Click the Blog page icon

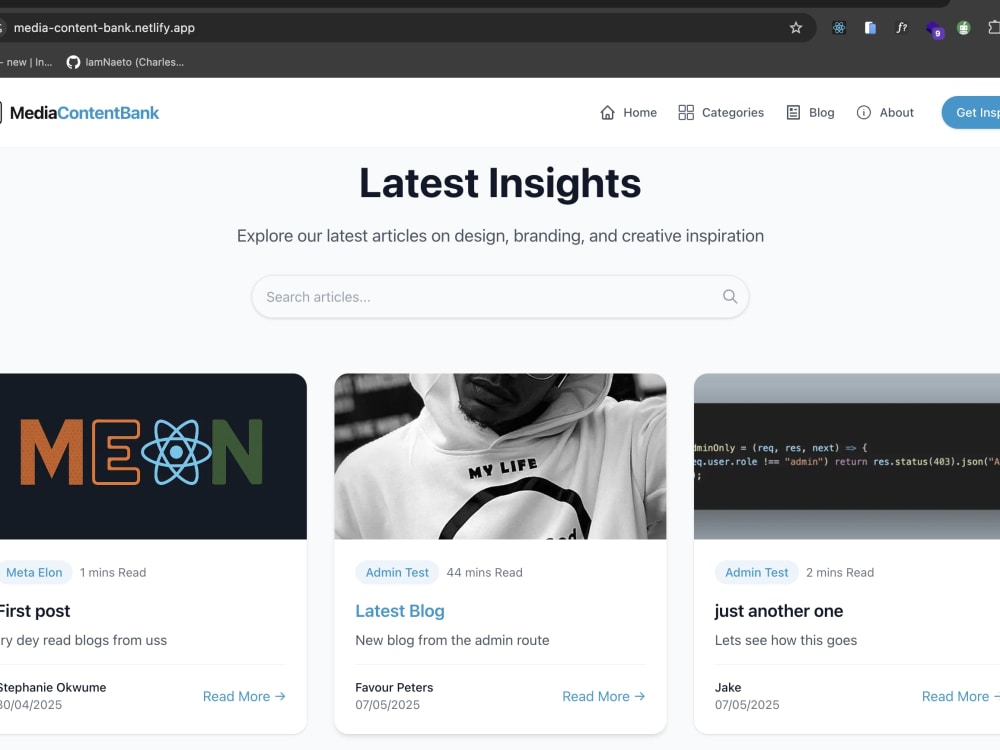[793, 112]
